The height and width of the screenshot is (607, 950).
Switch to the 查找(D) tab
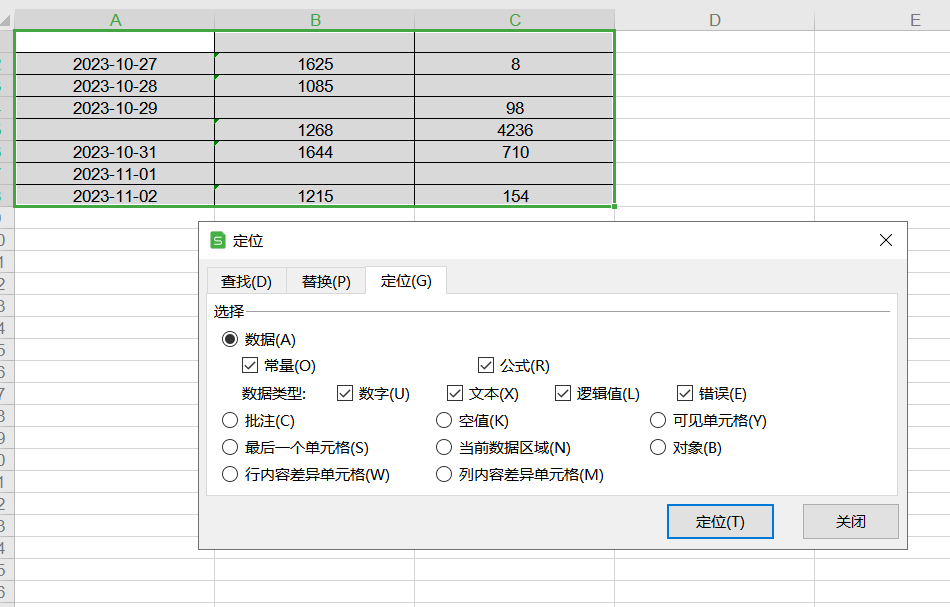coord(246,282)
